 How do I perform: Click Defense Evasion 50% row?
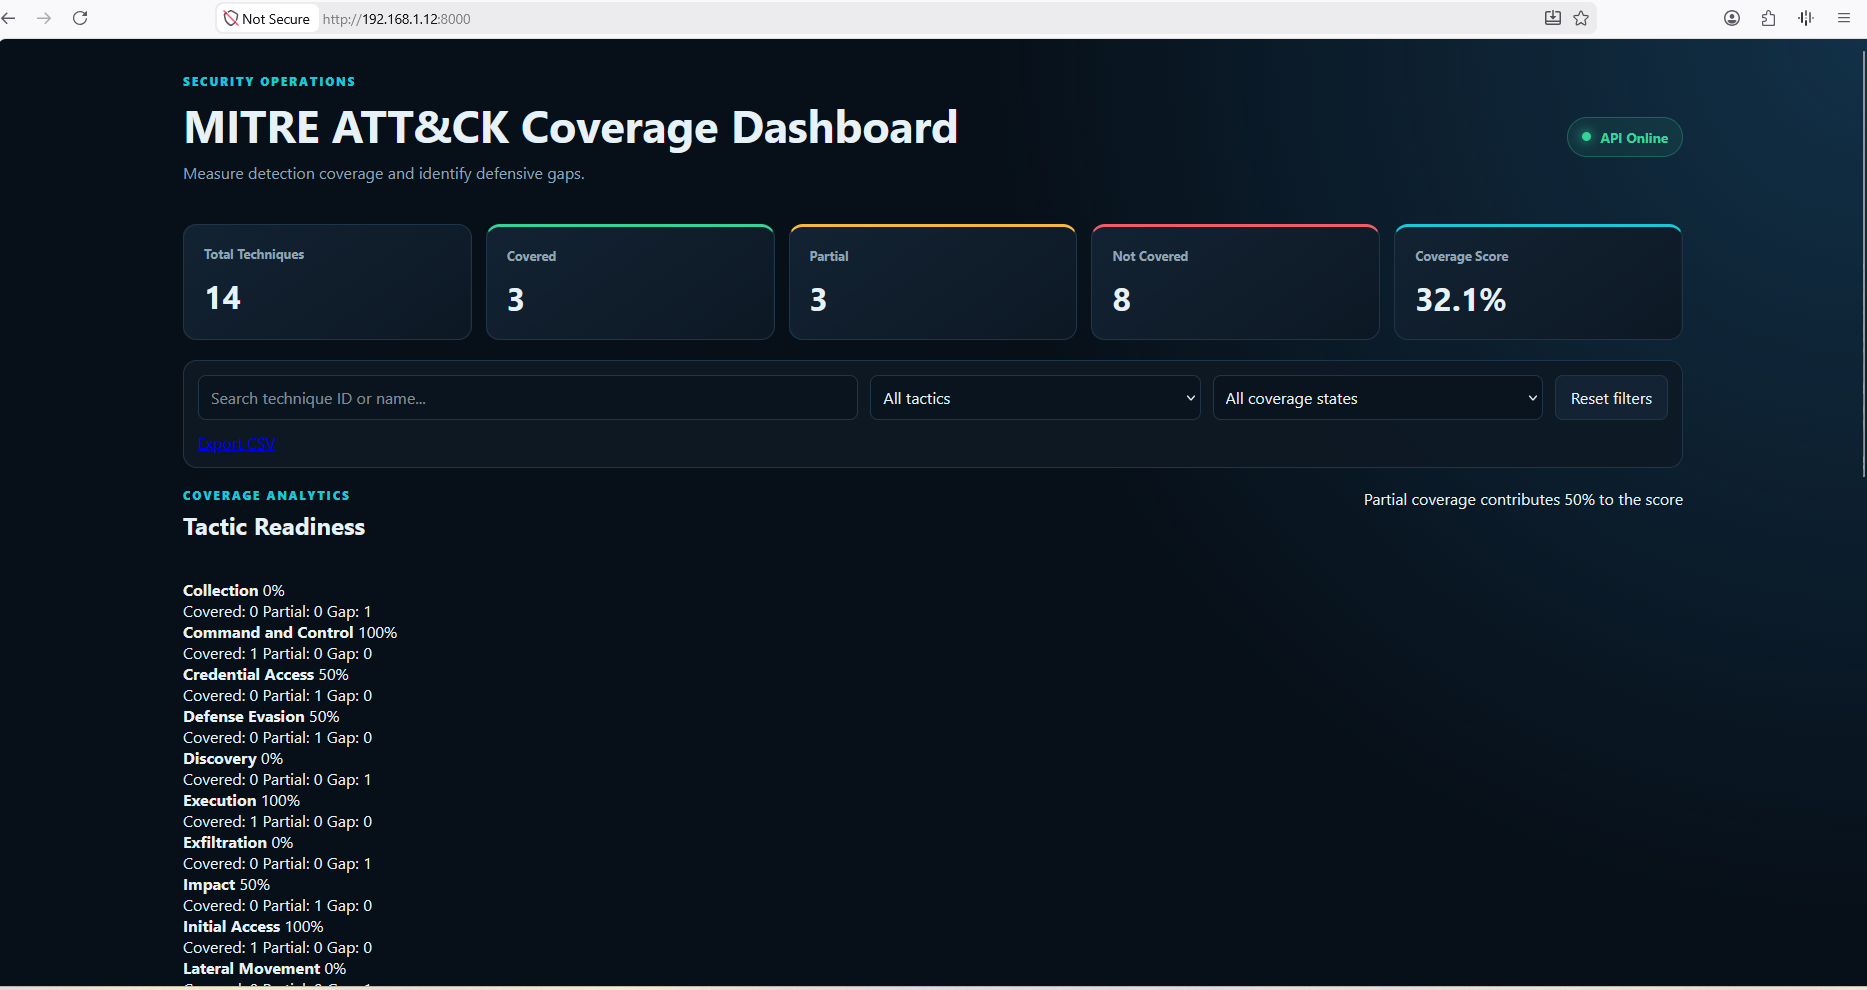261,717
